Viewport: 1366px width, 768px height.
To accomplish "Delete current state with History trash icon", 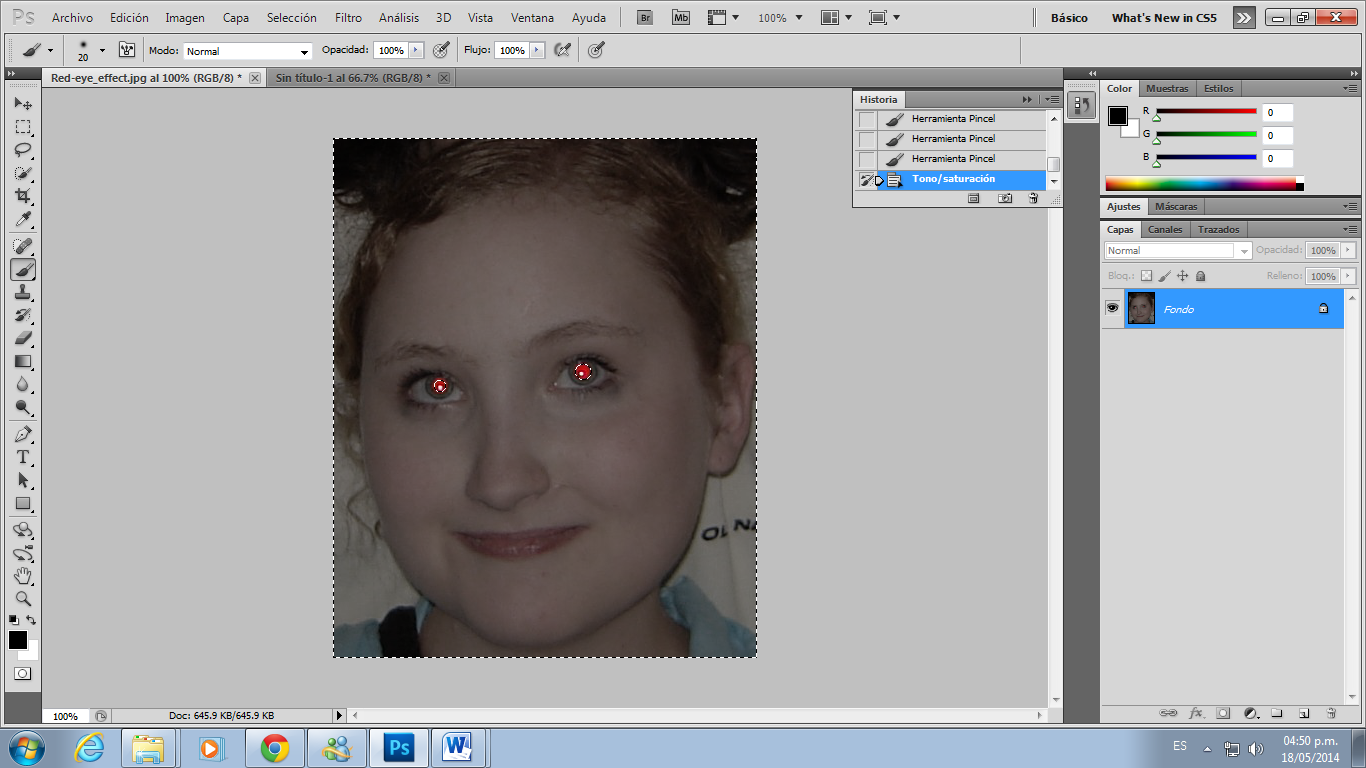I will click(x=1033, y=199).
